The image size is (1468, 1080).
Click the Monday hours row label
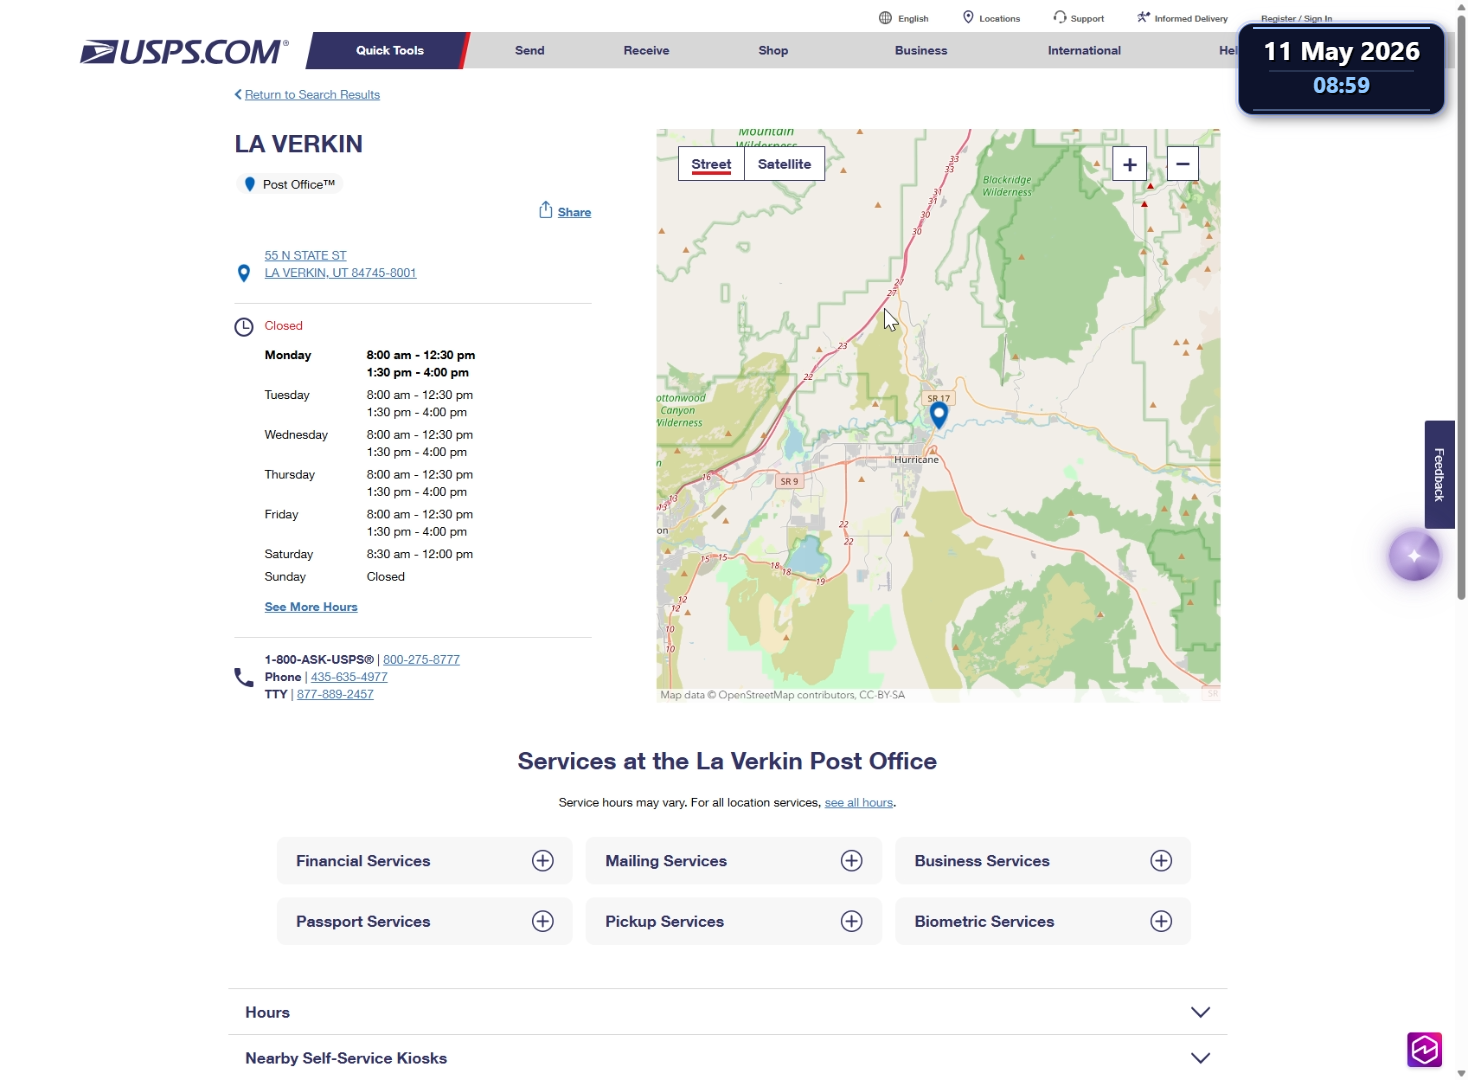[x=288, y=355]
